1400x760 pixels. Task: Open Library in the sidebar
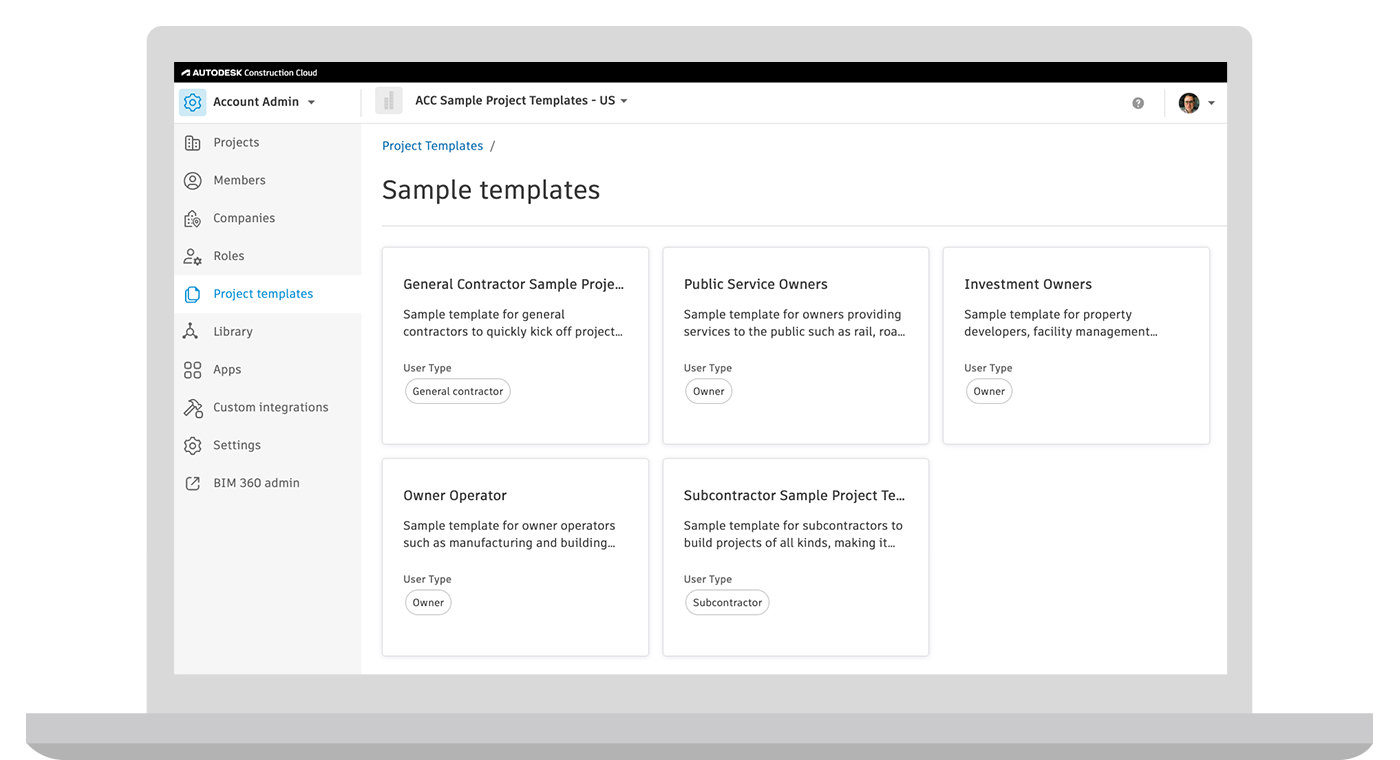tap(268, 332)
